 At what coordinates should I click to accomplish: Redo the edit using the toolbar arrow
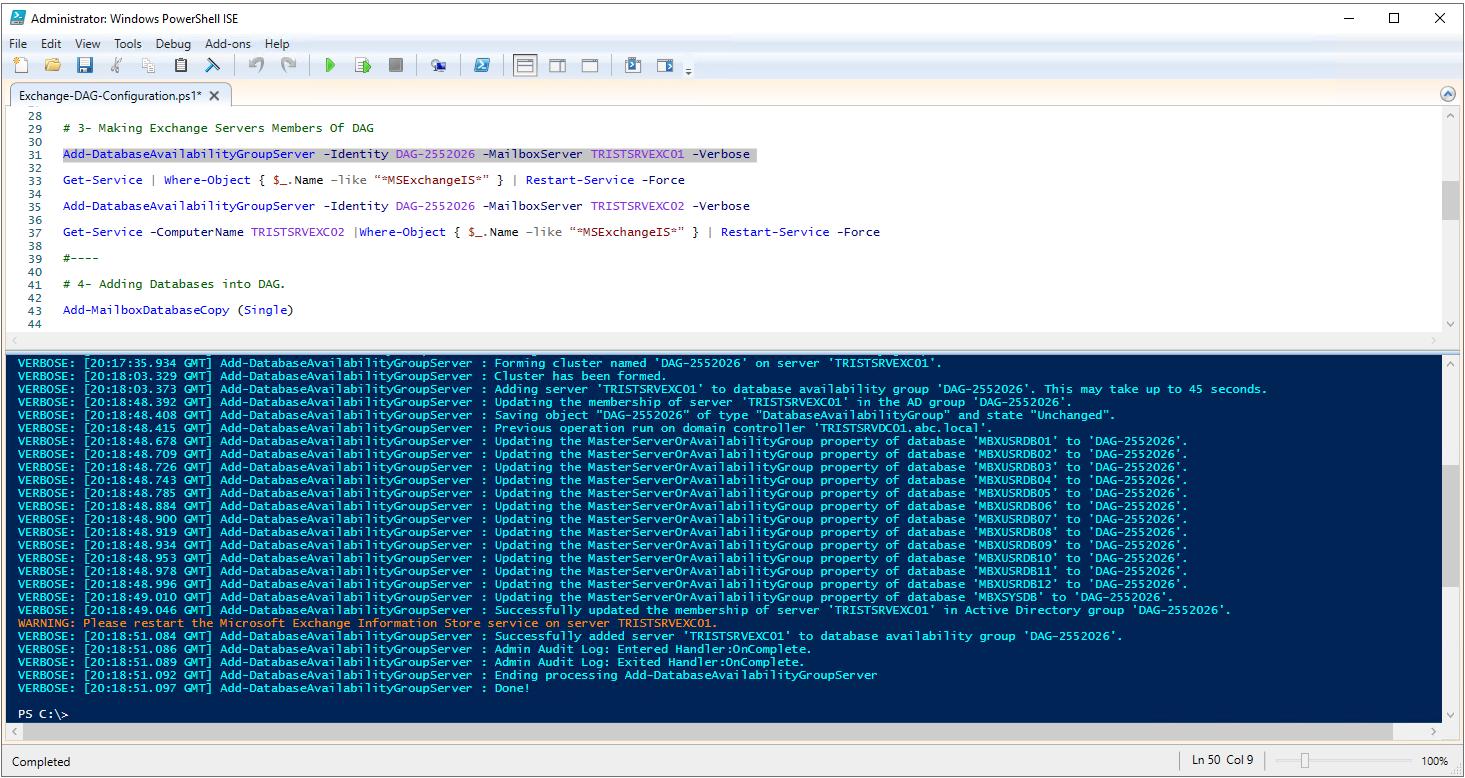(288, 66)
